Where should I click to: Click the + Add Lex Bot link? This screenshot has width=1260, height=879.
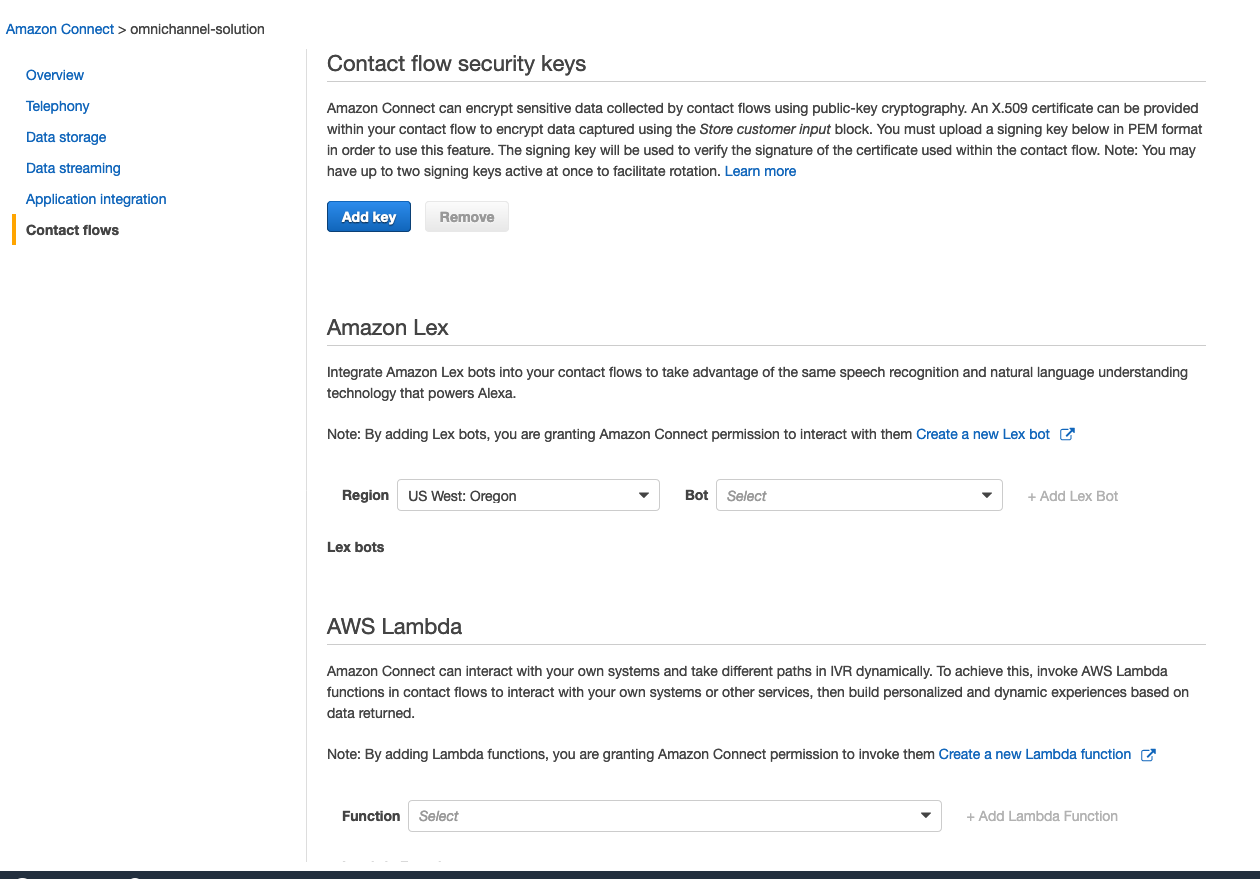(x=1073, y=496)
